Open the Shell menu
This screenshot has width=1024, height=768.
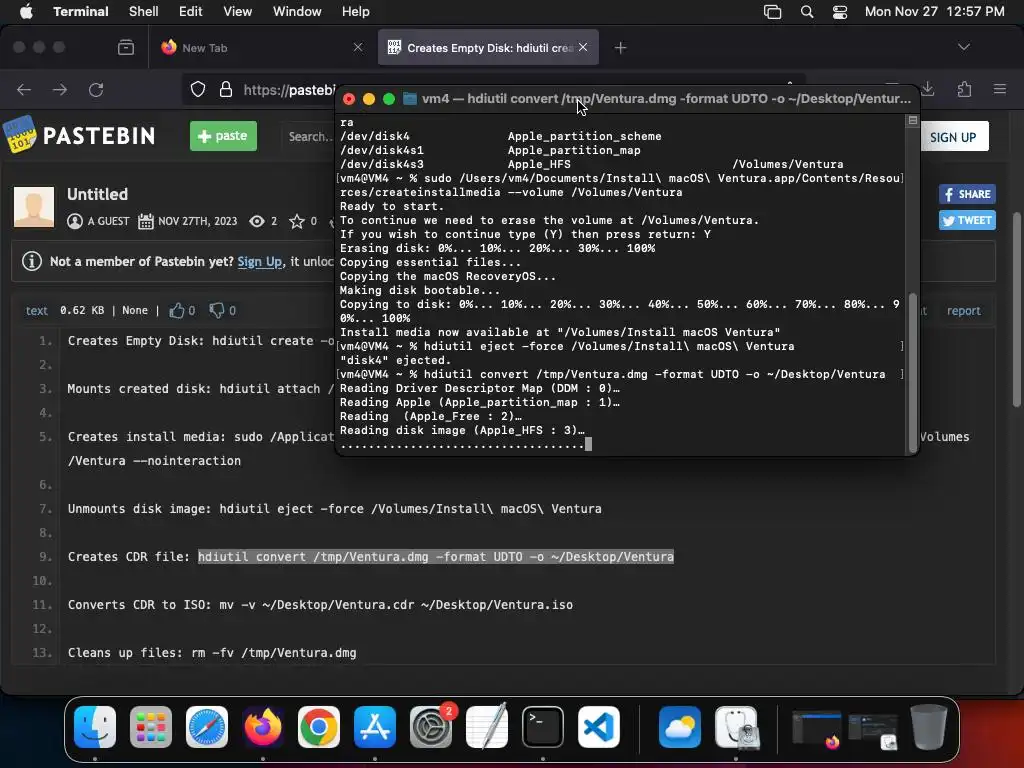tap(144, 12)
